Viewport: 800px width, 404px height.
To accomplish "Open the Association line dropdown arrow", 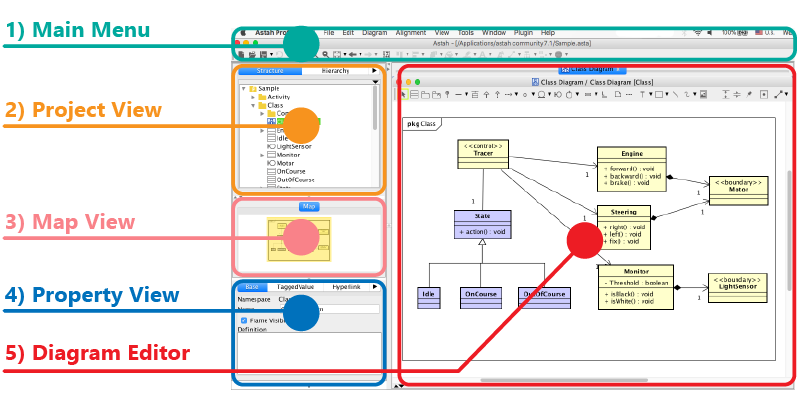I will pyautogui.click(x=467, y=94).
